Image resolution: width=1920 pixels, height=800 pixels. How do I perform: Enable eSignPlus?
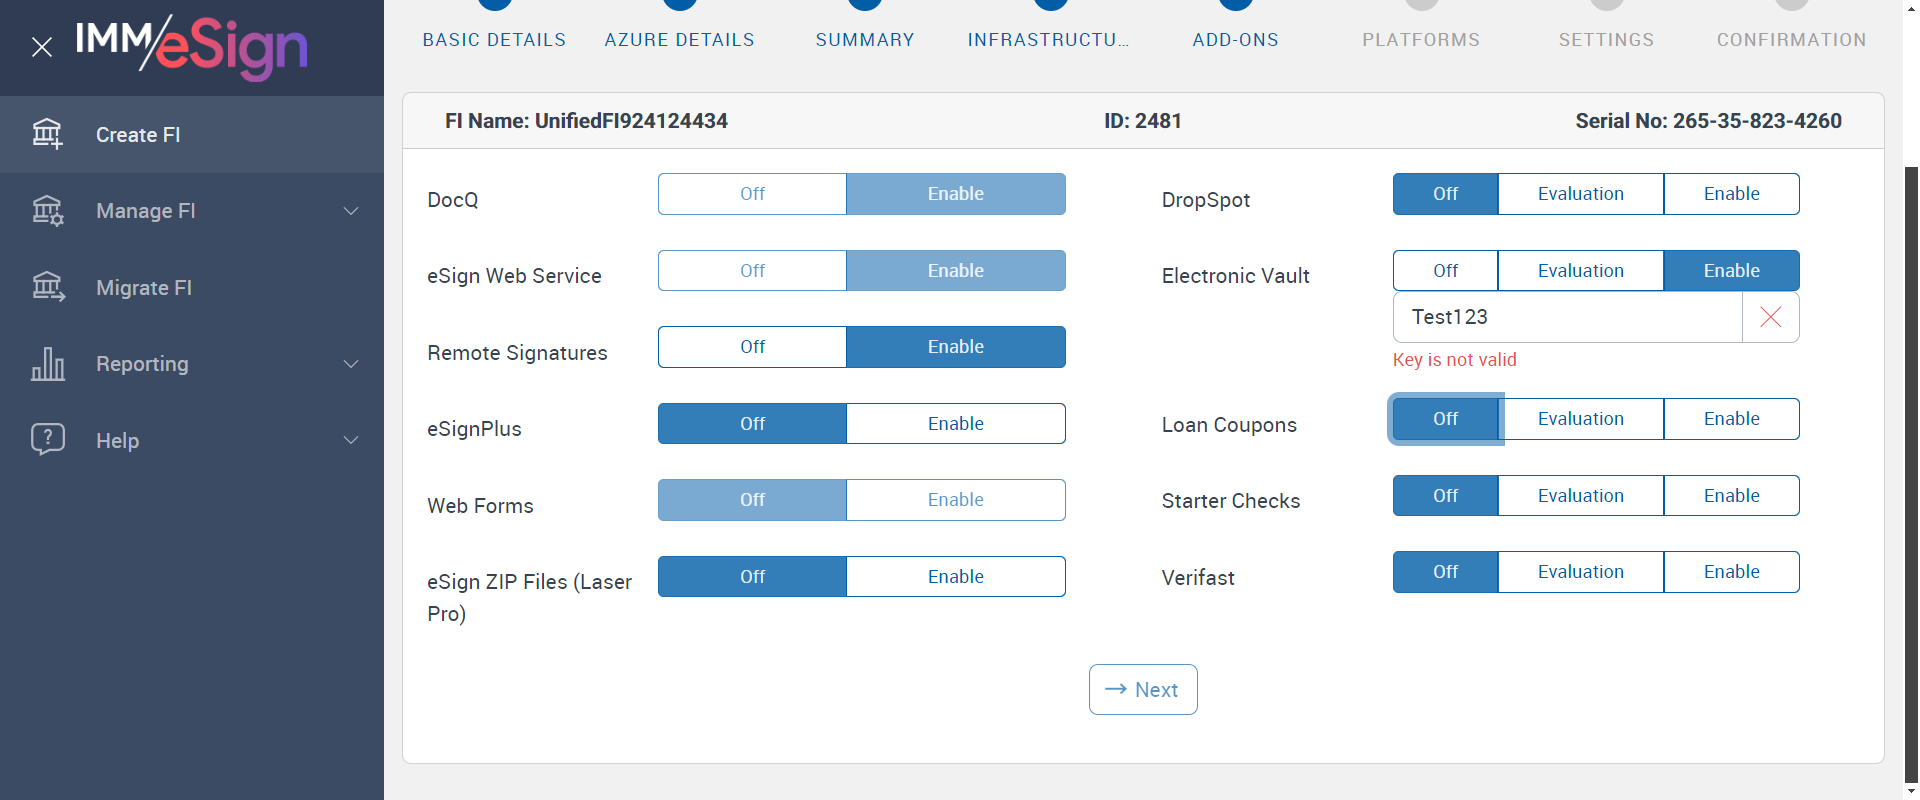click(x=956, y=424)
